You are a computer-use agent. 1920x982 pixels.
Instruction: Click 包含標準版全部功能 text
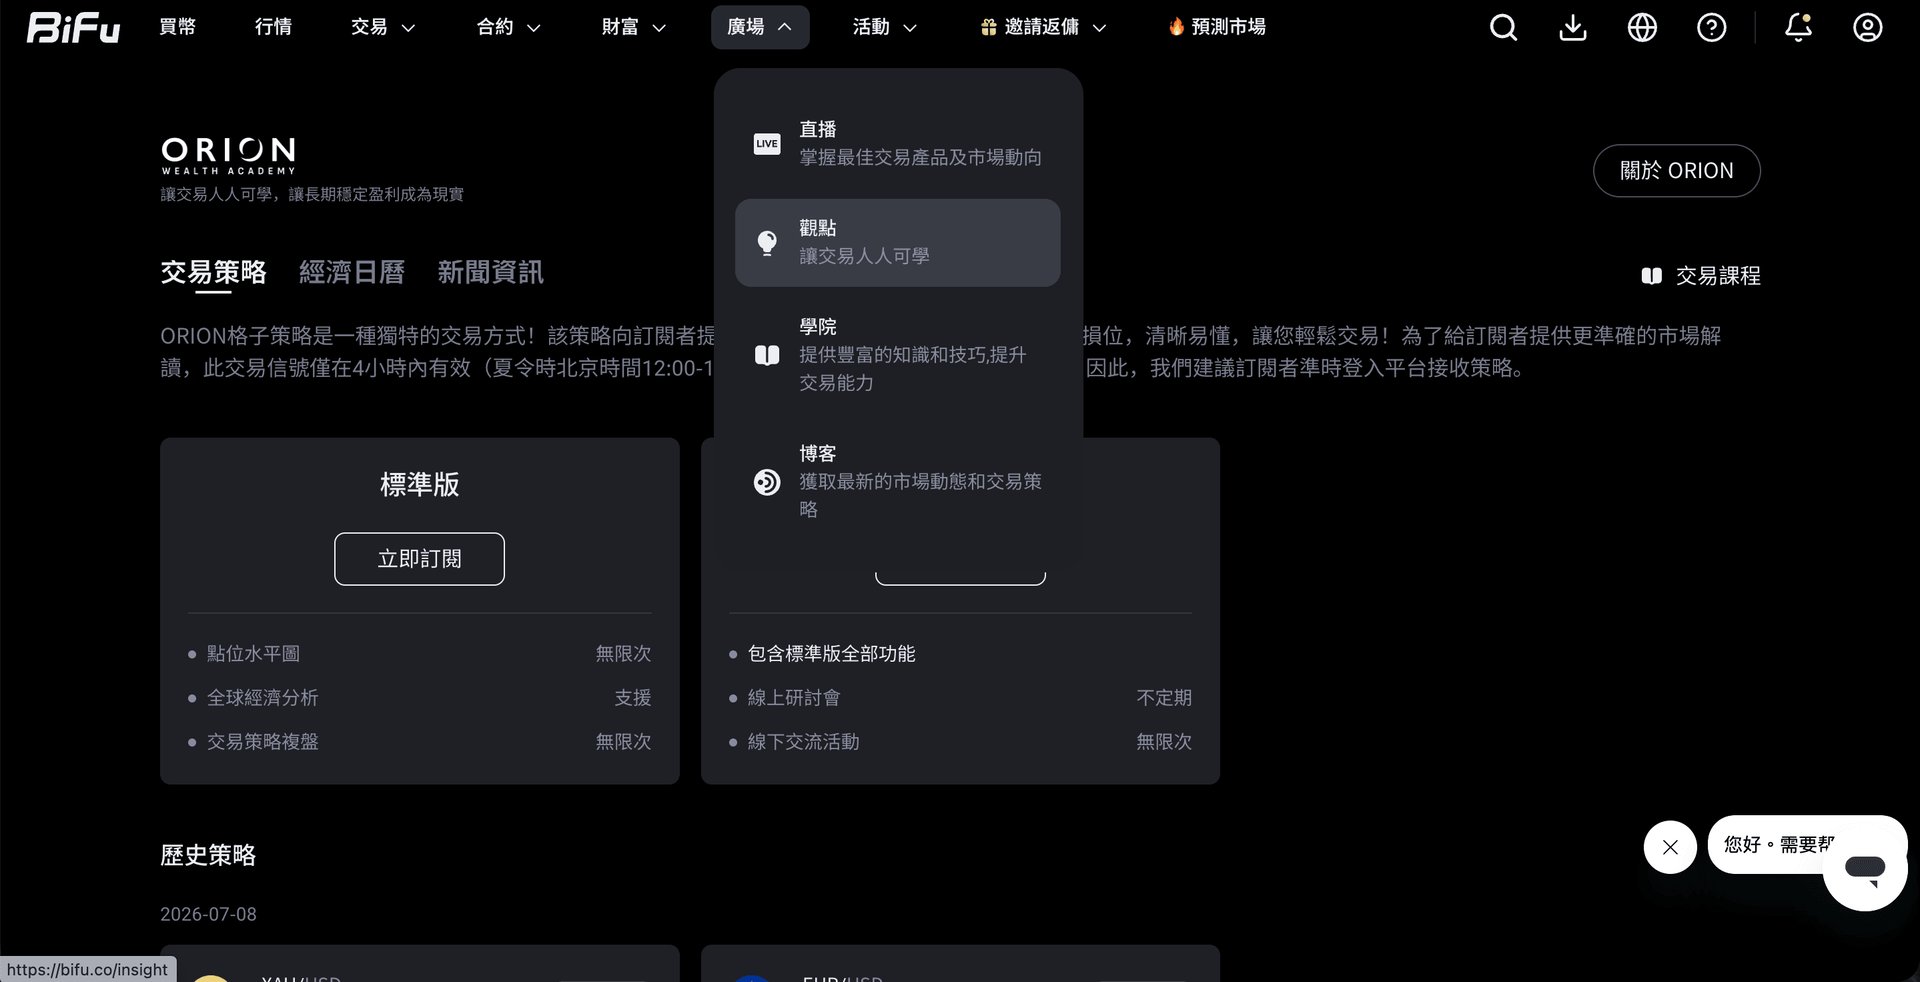click(x=831, y=654)
